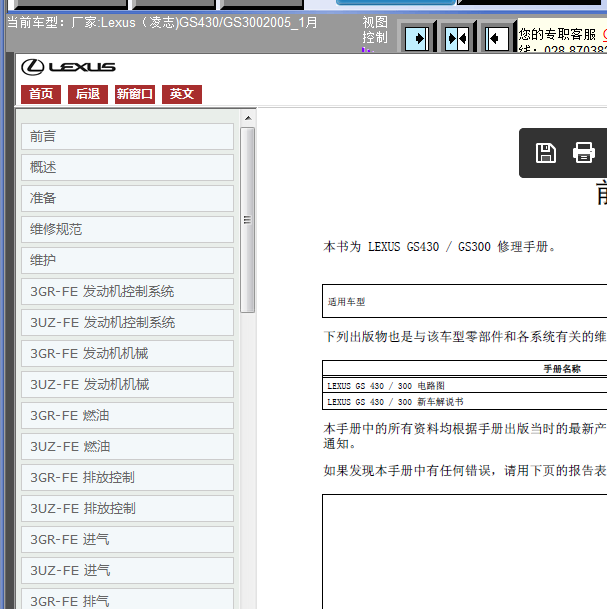607x609 pixels.
Task: Open in 新窗口 new window
Action: point(135,94)
